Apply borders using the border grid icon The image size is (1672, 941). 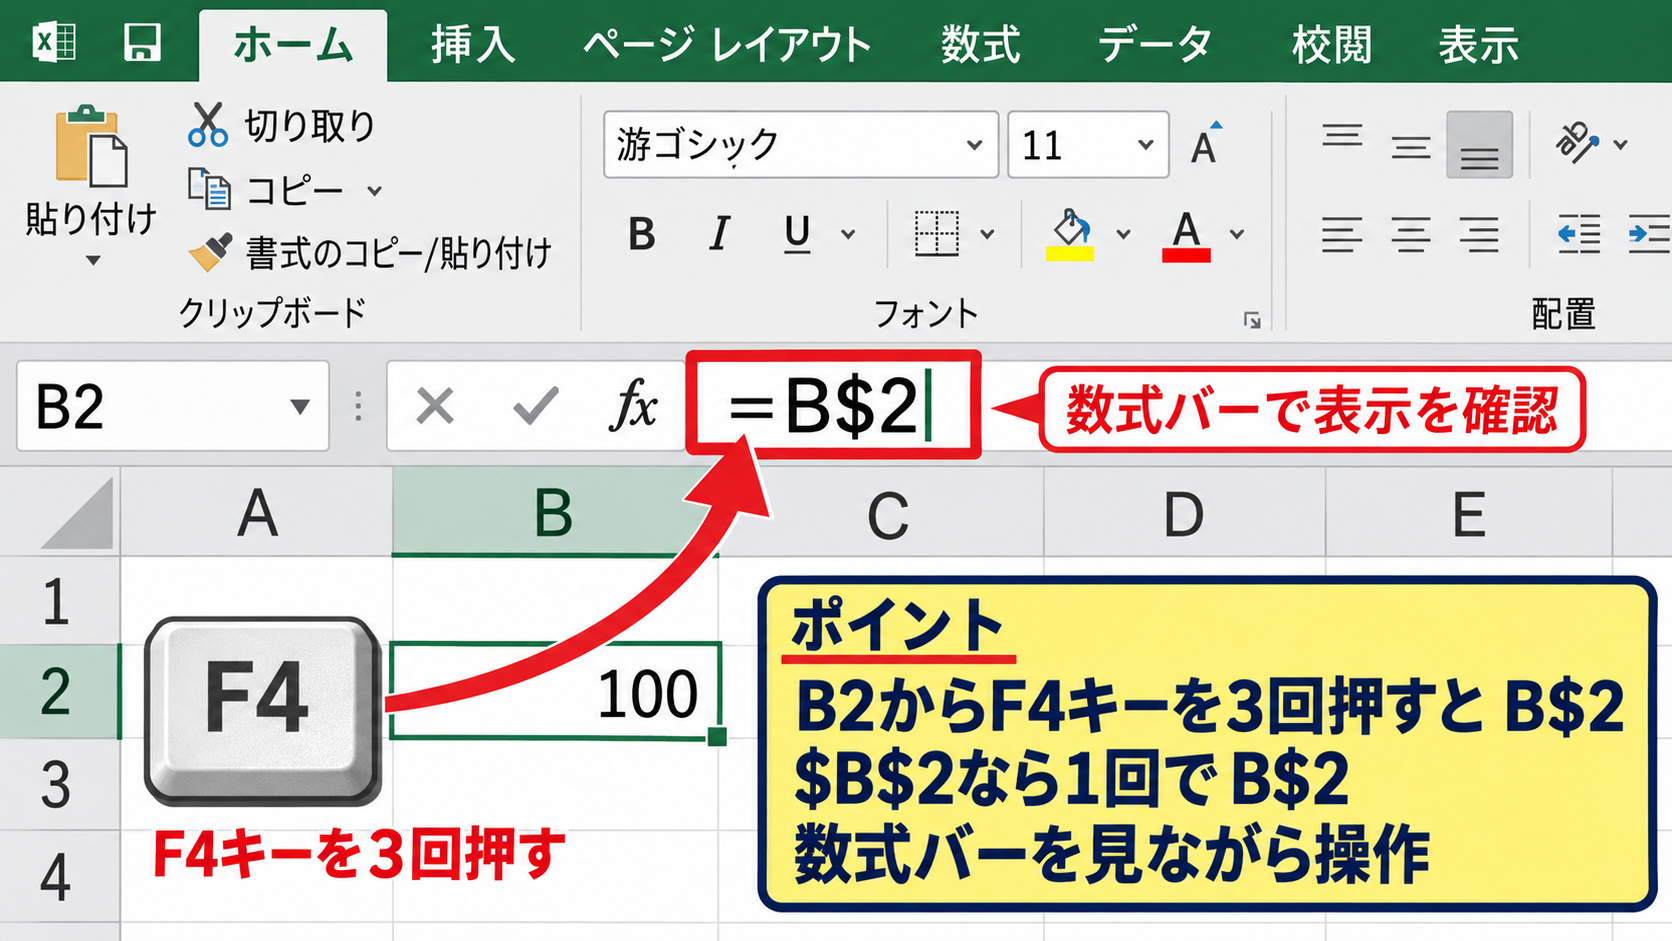[937, 234]
